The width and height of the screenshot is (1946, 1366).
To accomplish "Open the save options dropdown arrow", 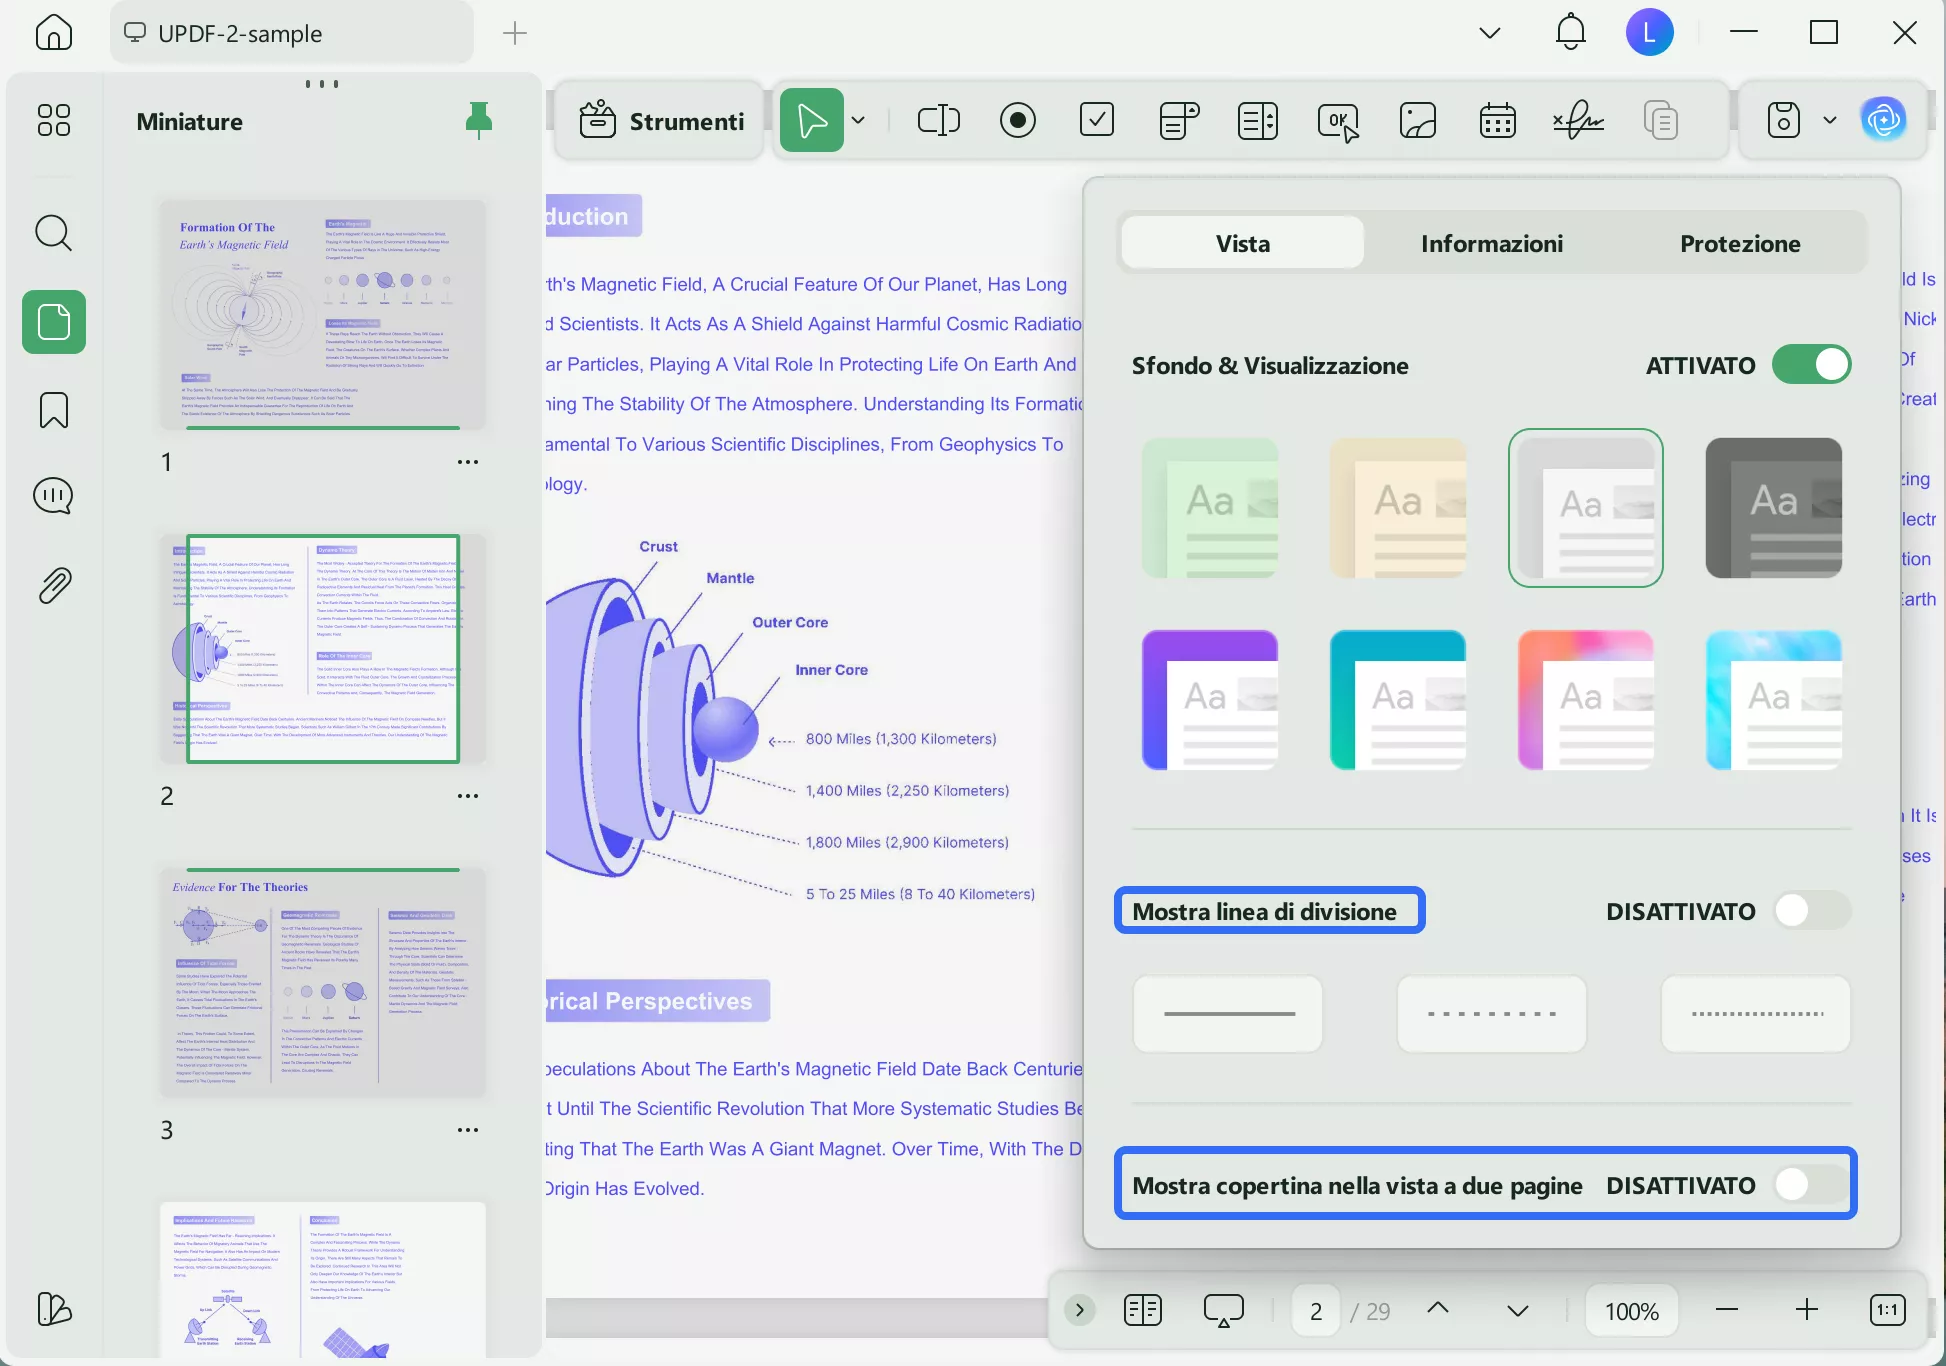I will [x=1829, y=121].
